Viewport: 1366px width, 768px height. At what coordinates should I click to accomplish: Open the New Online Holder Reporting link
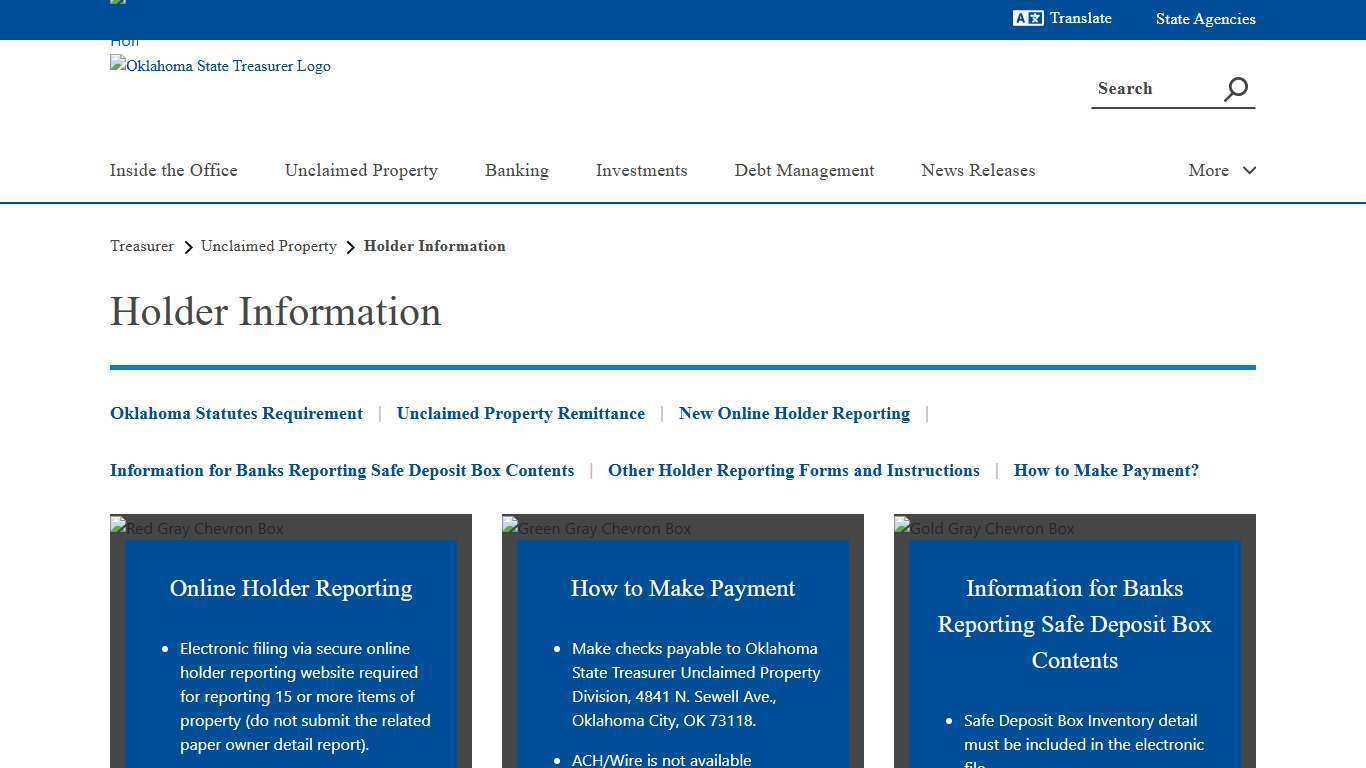click(x=794, y=413)
